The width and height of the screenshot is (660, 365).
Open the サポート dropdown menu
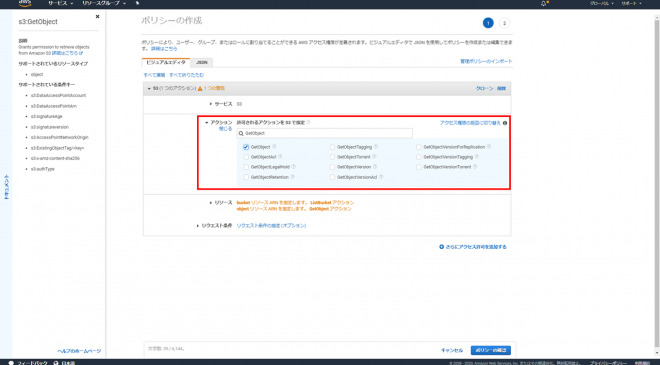click(631, 3)
